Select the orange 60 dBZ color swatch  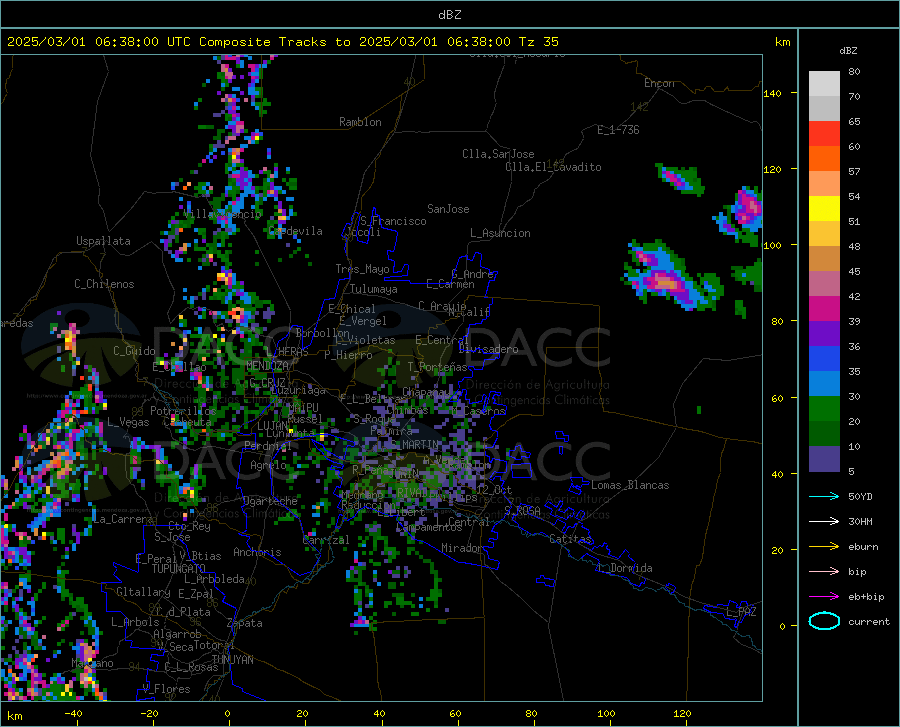pyautogui.click(x=824, y=159)
